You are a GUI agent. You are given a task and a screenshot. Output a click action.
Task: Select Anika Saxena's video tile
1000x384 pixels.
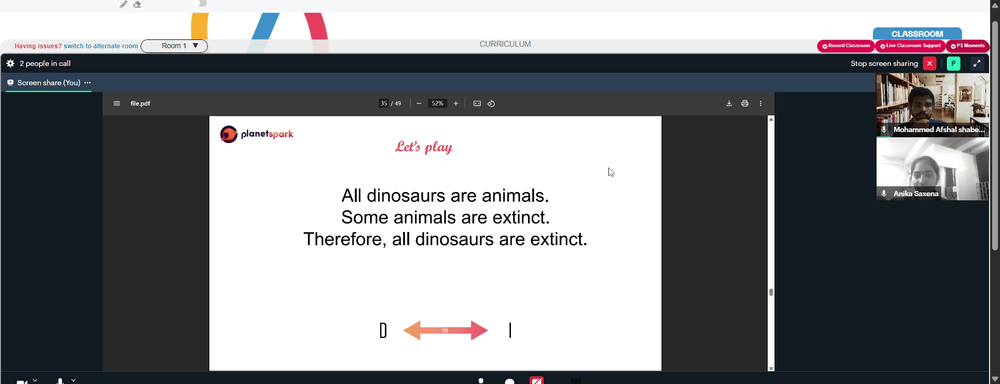click(932, 169)
